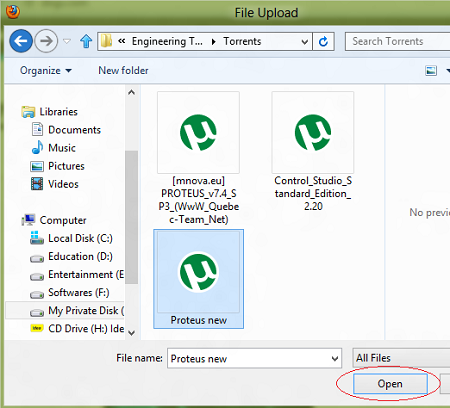Click the Education (D:) drive icon
Screen dimensions: 450x408
click(37, 258)
